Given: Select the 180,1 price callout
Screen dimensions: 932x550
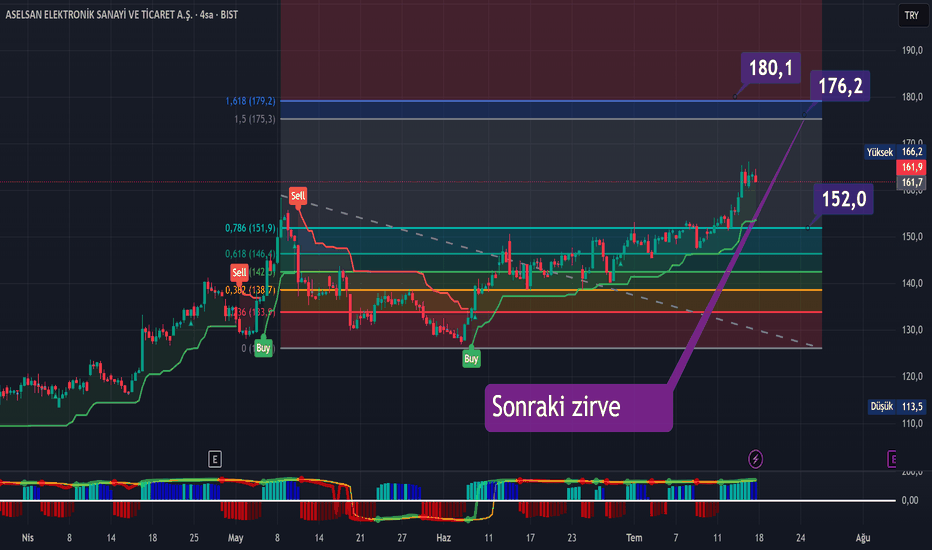Looking at the screenshot, I should (771, 68).
